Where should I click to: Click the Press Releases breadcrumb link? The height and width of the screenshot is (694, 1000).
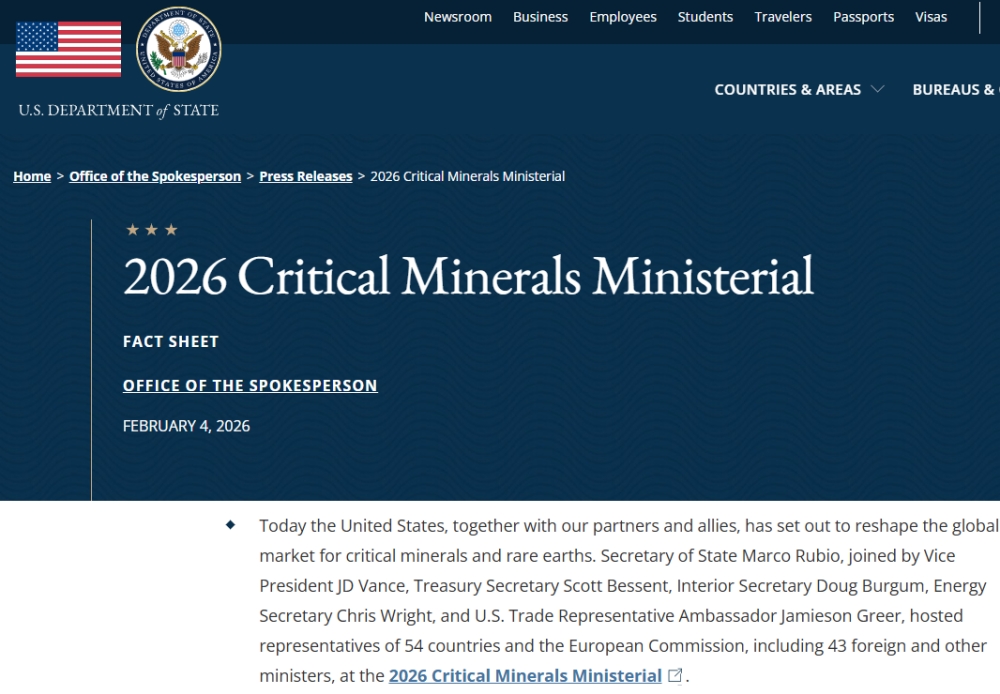306,176
